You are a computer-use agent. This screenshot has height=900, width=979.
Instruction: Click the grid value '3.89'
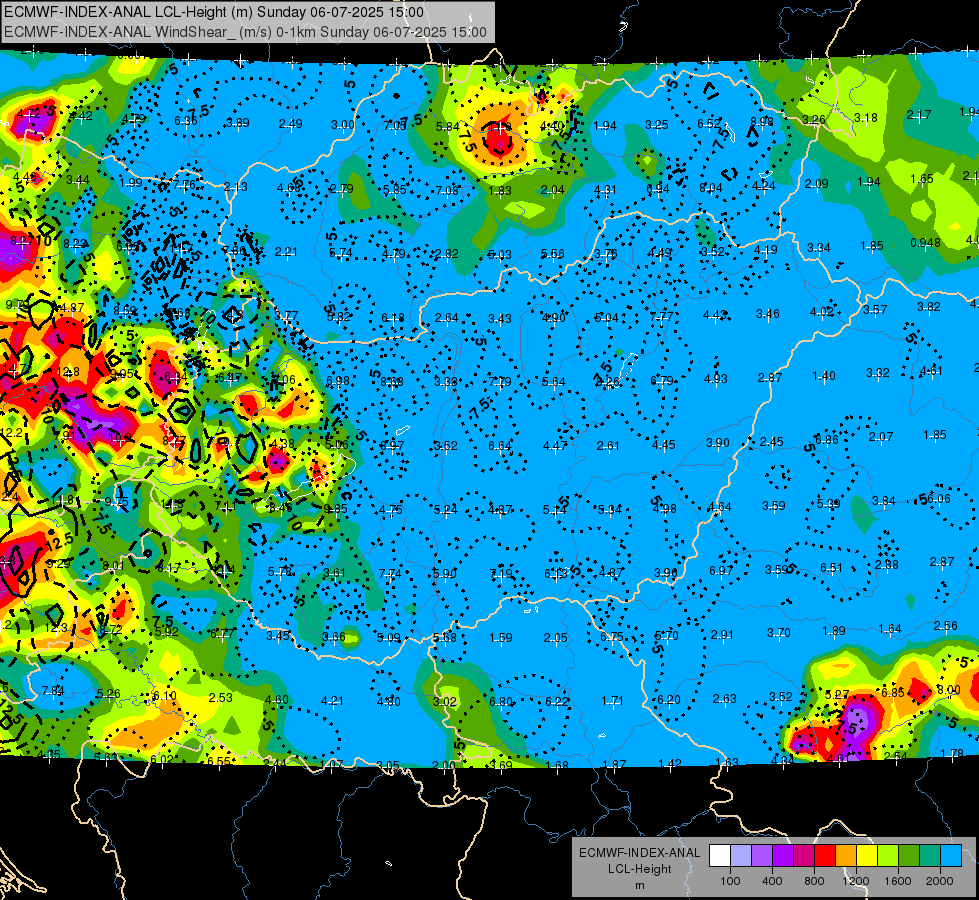(238, 122)
